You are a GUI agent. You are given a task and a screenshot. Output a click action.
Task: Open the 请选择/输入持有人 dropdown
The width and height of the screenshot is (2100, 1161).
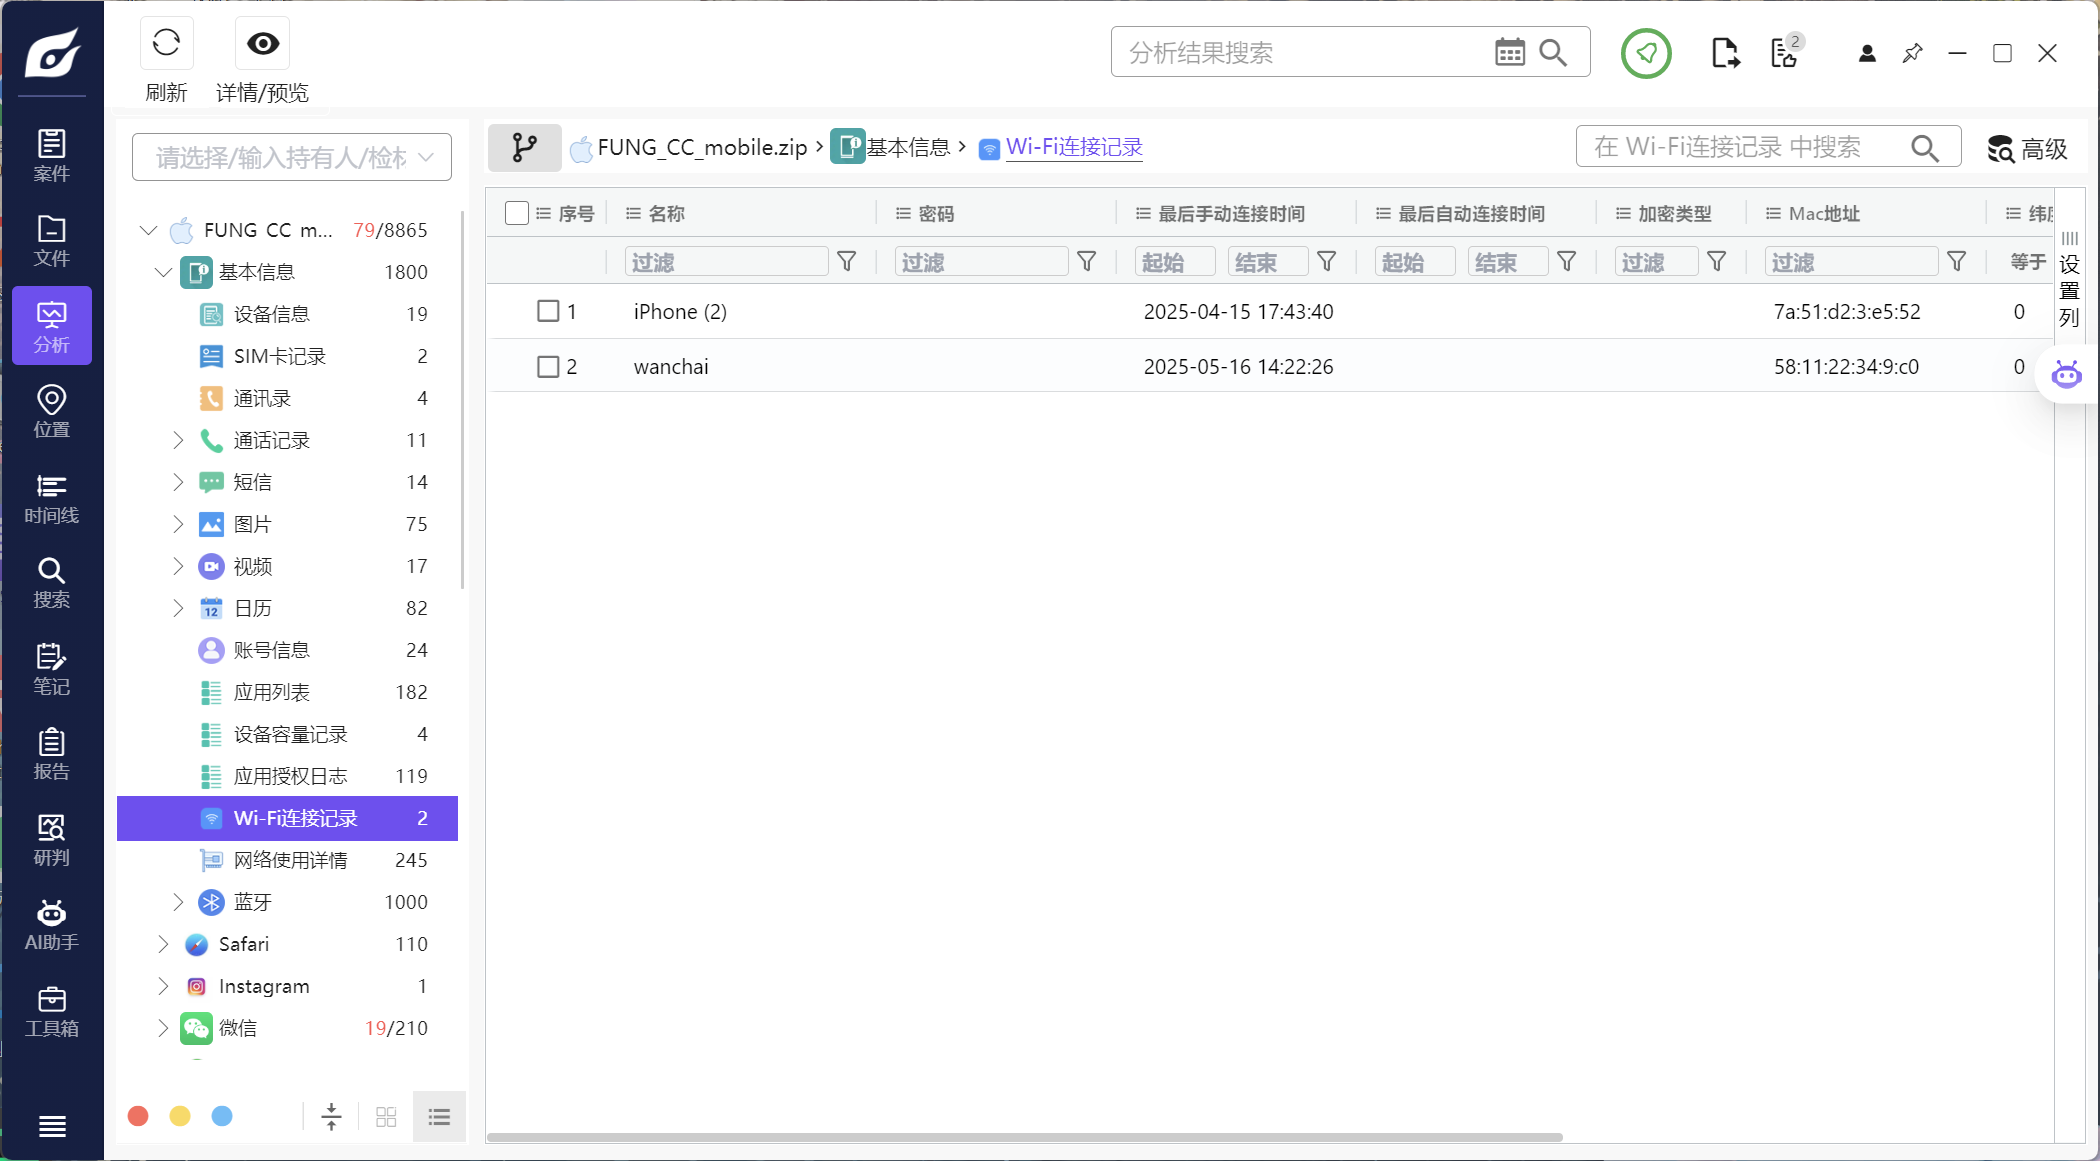(292, 157)
